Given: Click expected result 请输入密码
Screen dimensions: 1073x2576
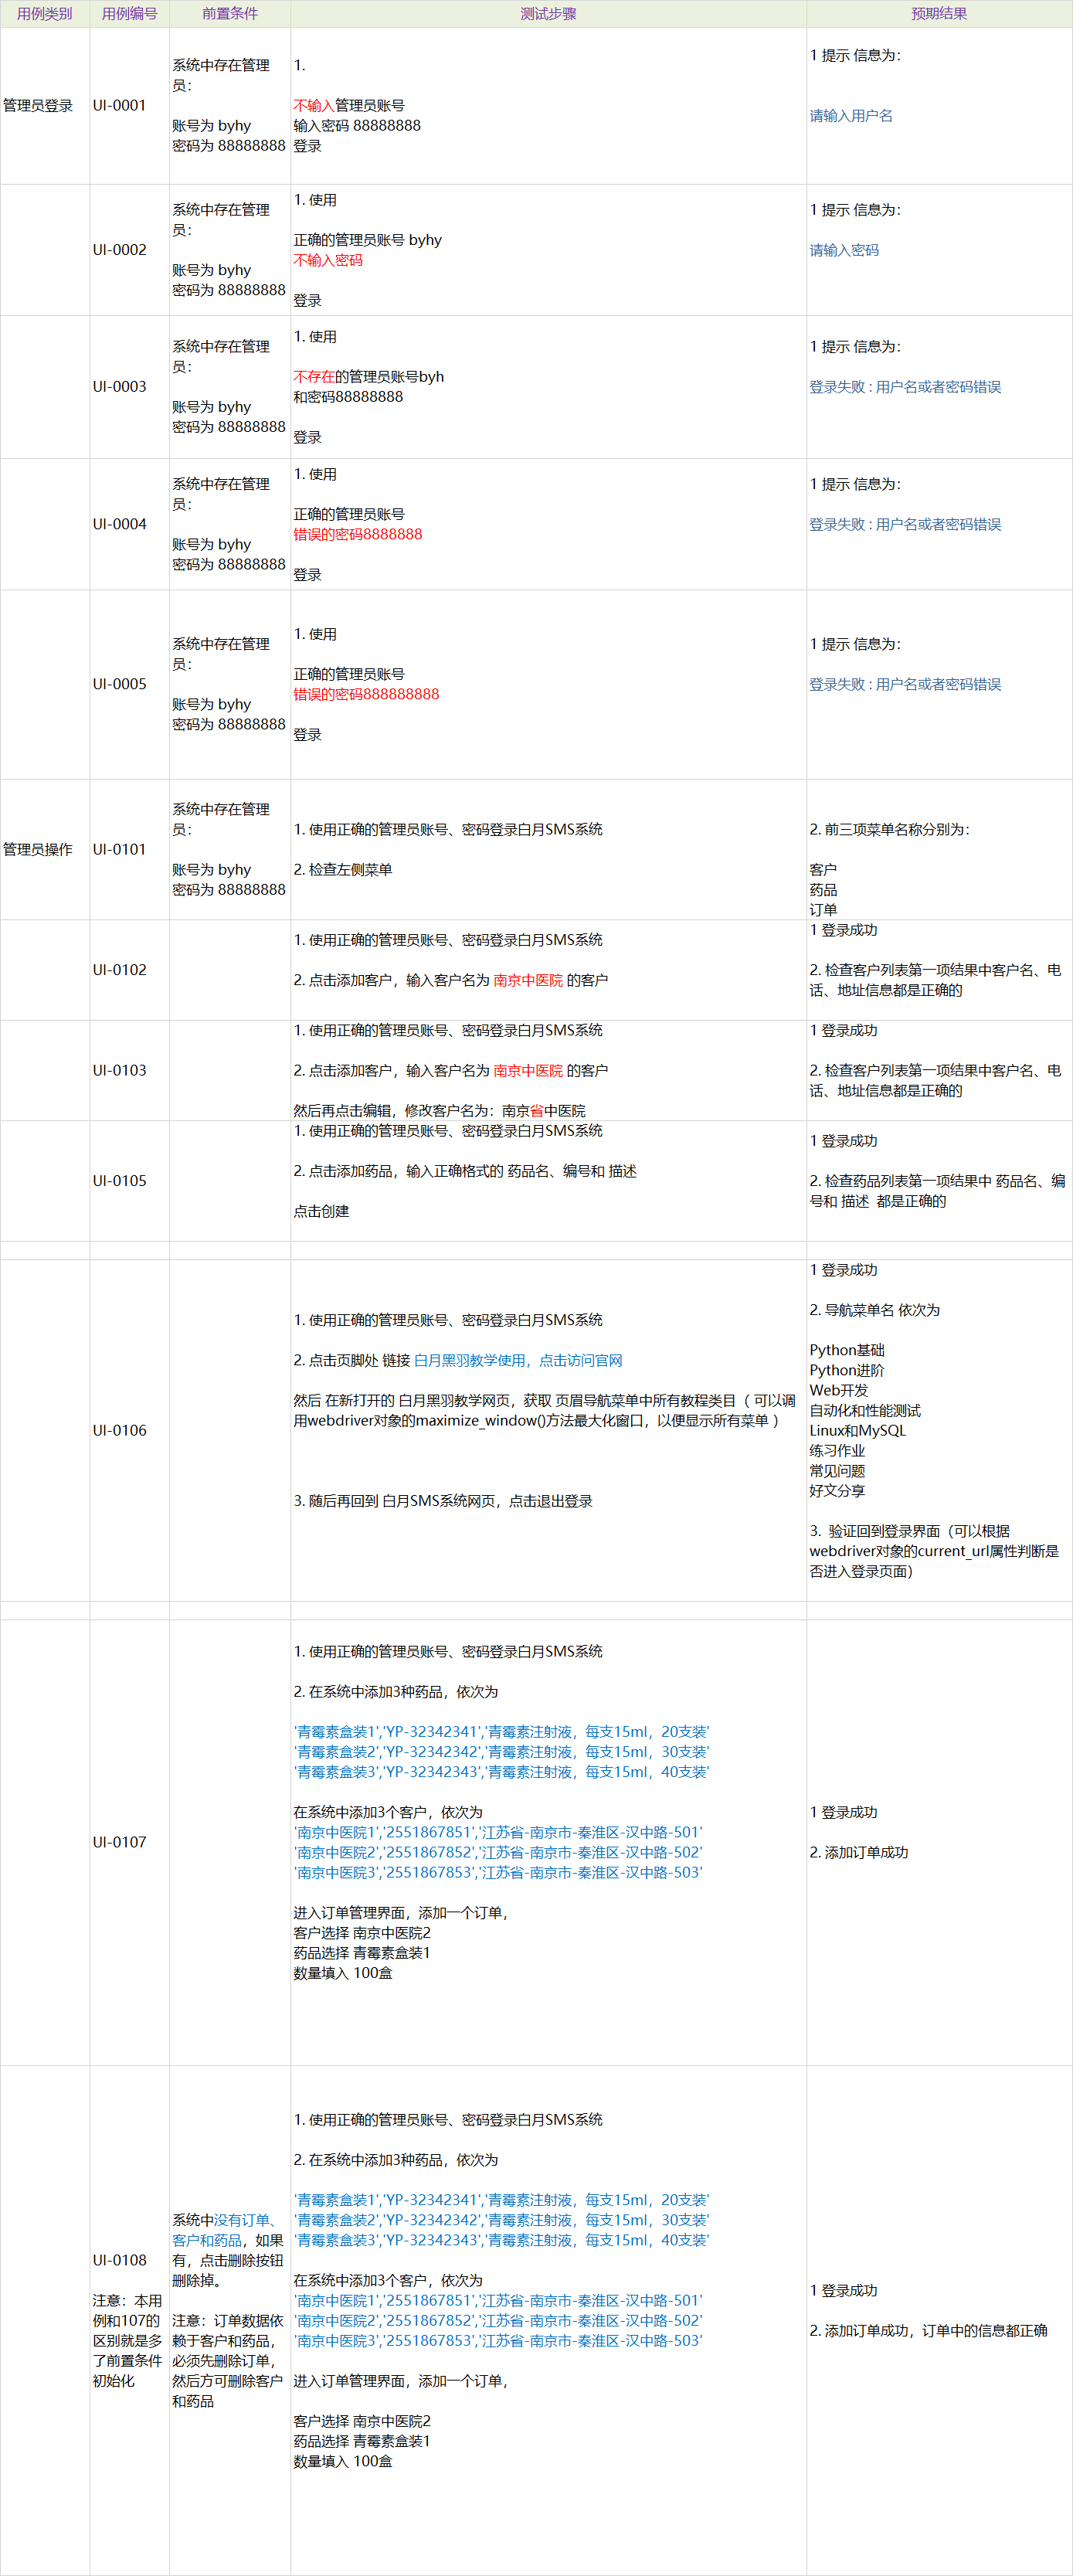Looking at the screenshot, I should point(844,250).
